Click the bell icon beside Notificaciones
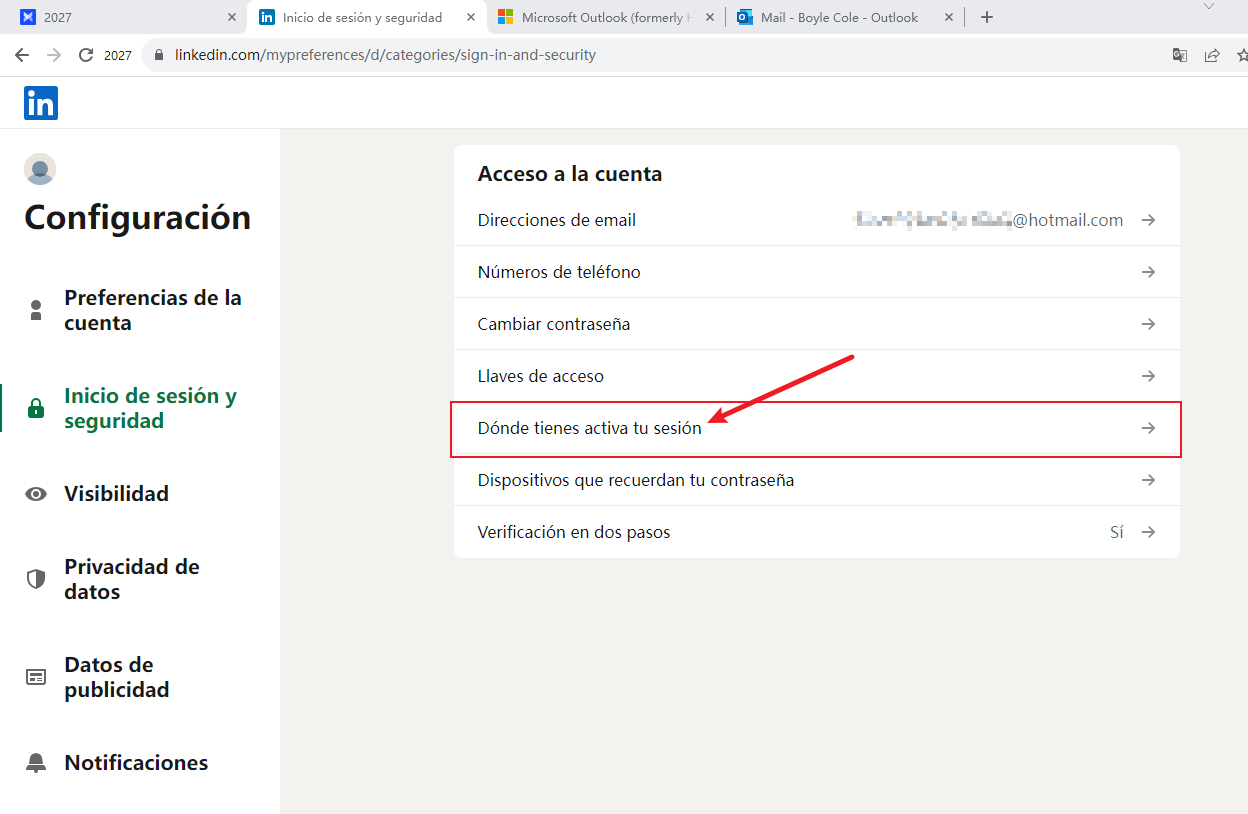Image resolution: width=1248 pixels, height=814 pixels. pos(36,763)
